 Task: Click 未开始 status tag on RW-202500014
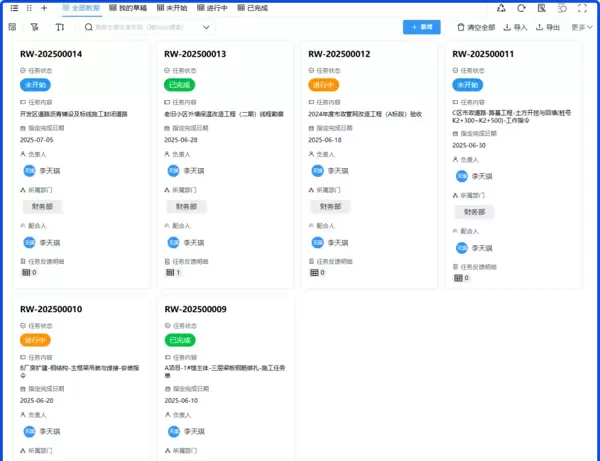click(x=35, y=86)
